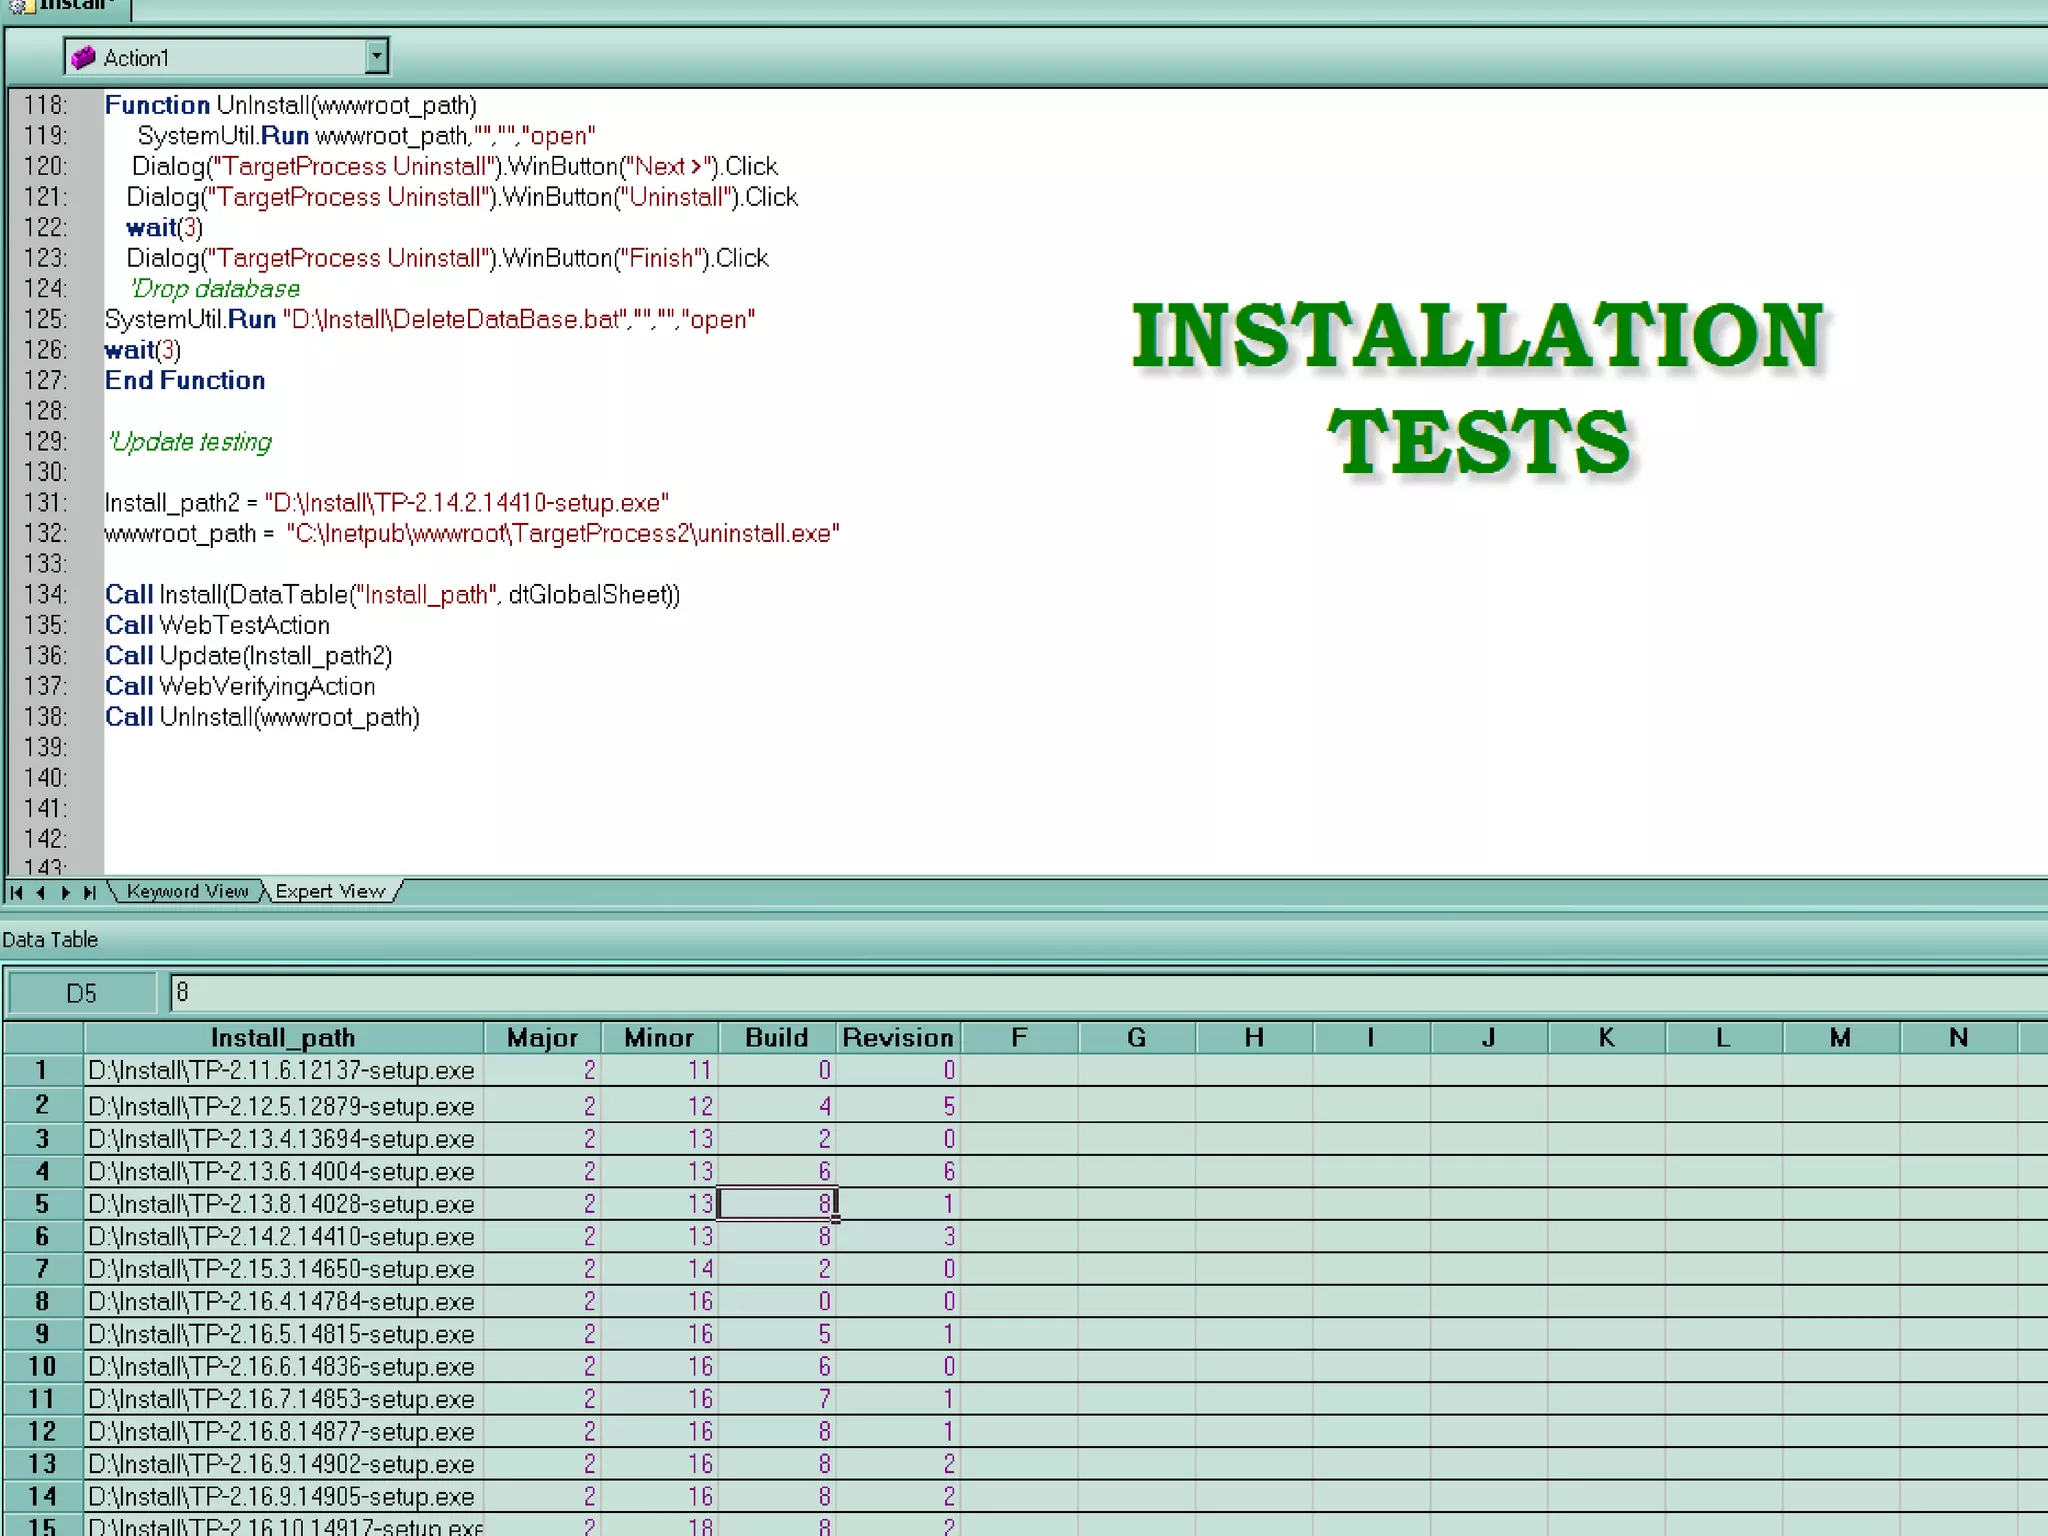
Task: Switch to Keyword View tab
Action: pos(187,891)
